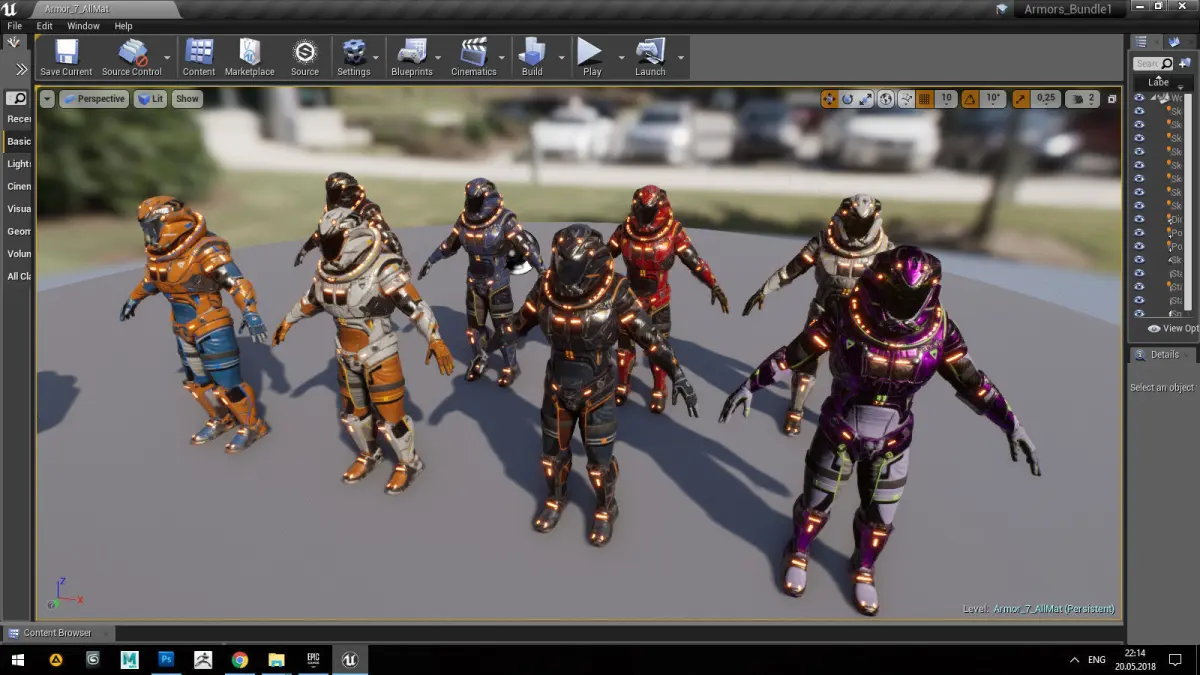Screen dimensions: 1200x675
Task: Open the Play options dropdown arrow
Action: [620, 58]
